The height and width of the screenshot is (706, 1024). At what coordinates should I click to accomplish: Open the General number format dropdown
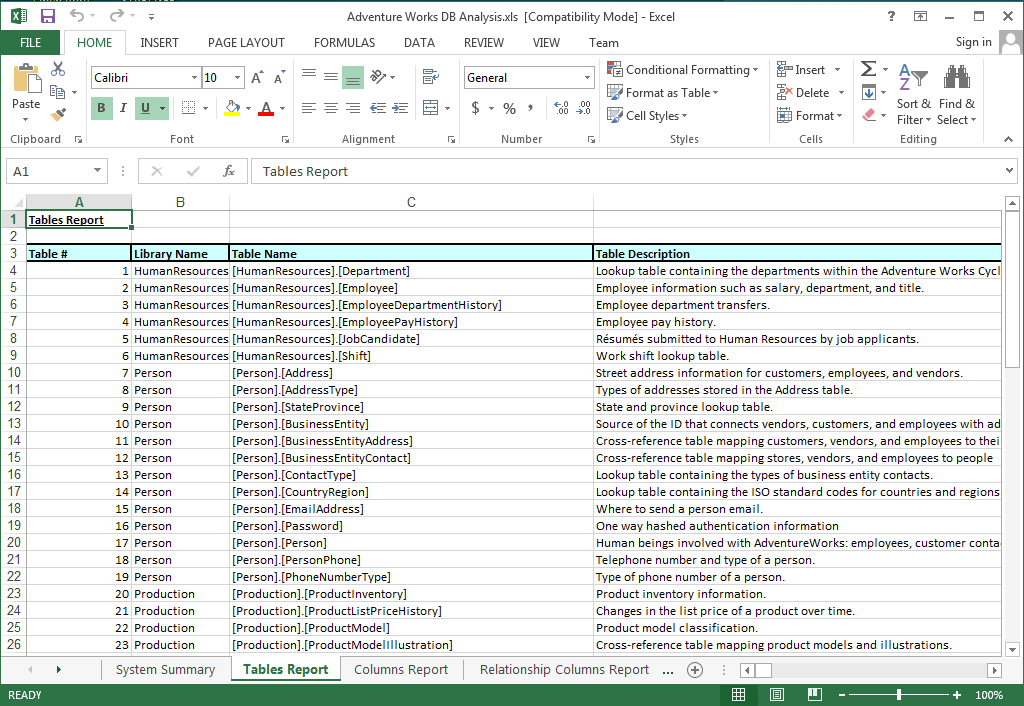coord(587,78)
